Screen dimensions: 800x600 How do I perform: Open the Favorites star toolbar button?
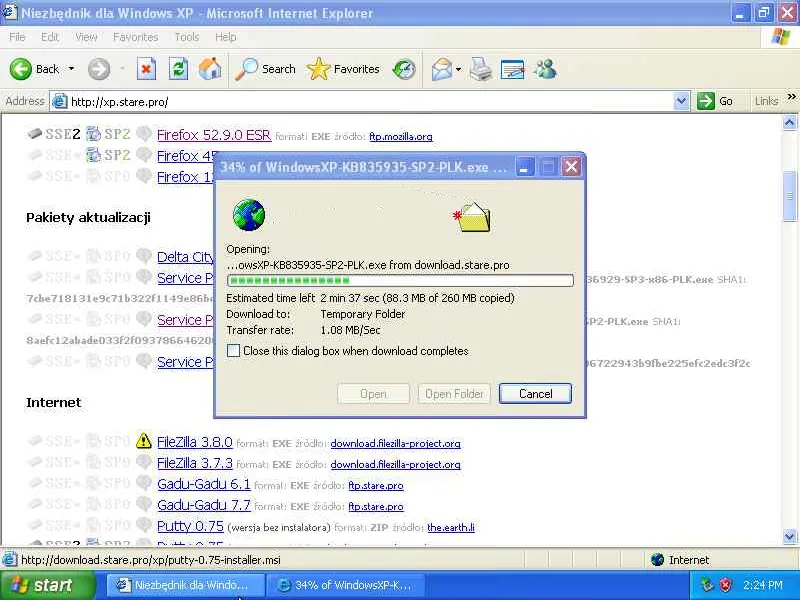point(343,69)
